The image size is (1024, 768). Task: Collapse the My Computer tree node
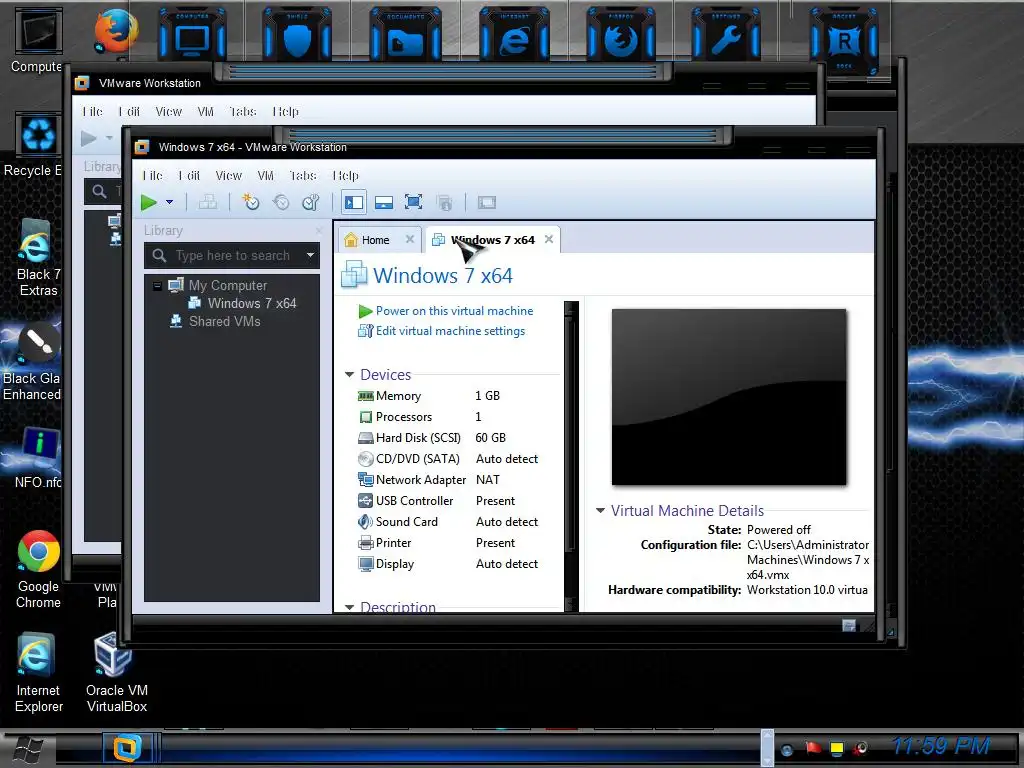tap(157, 285)
